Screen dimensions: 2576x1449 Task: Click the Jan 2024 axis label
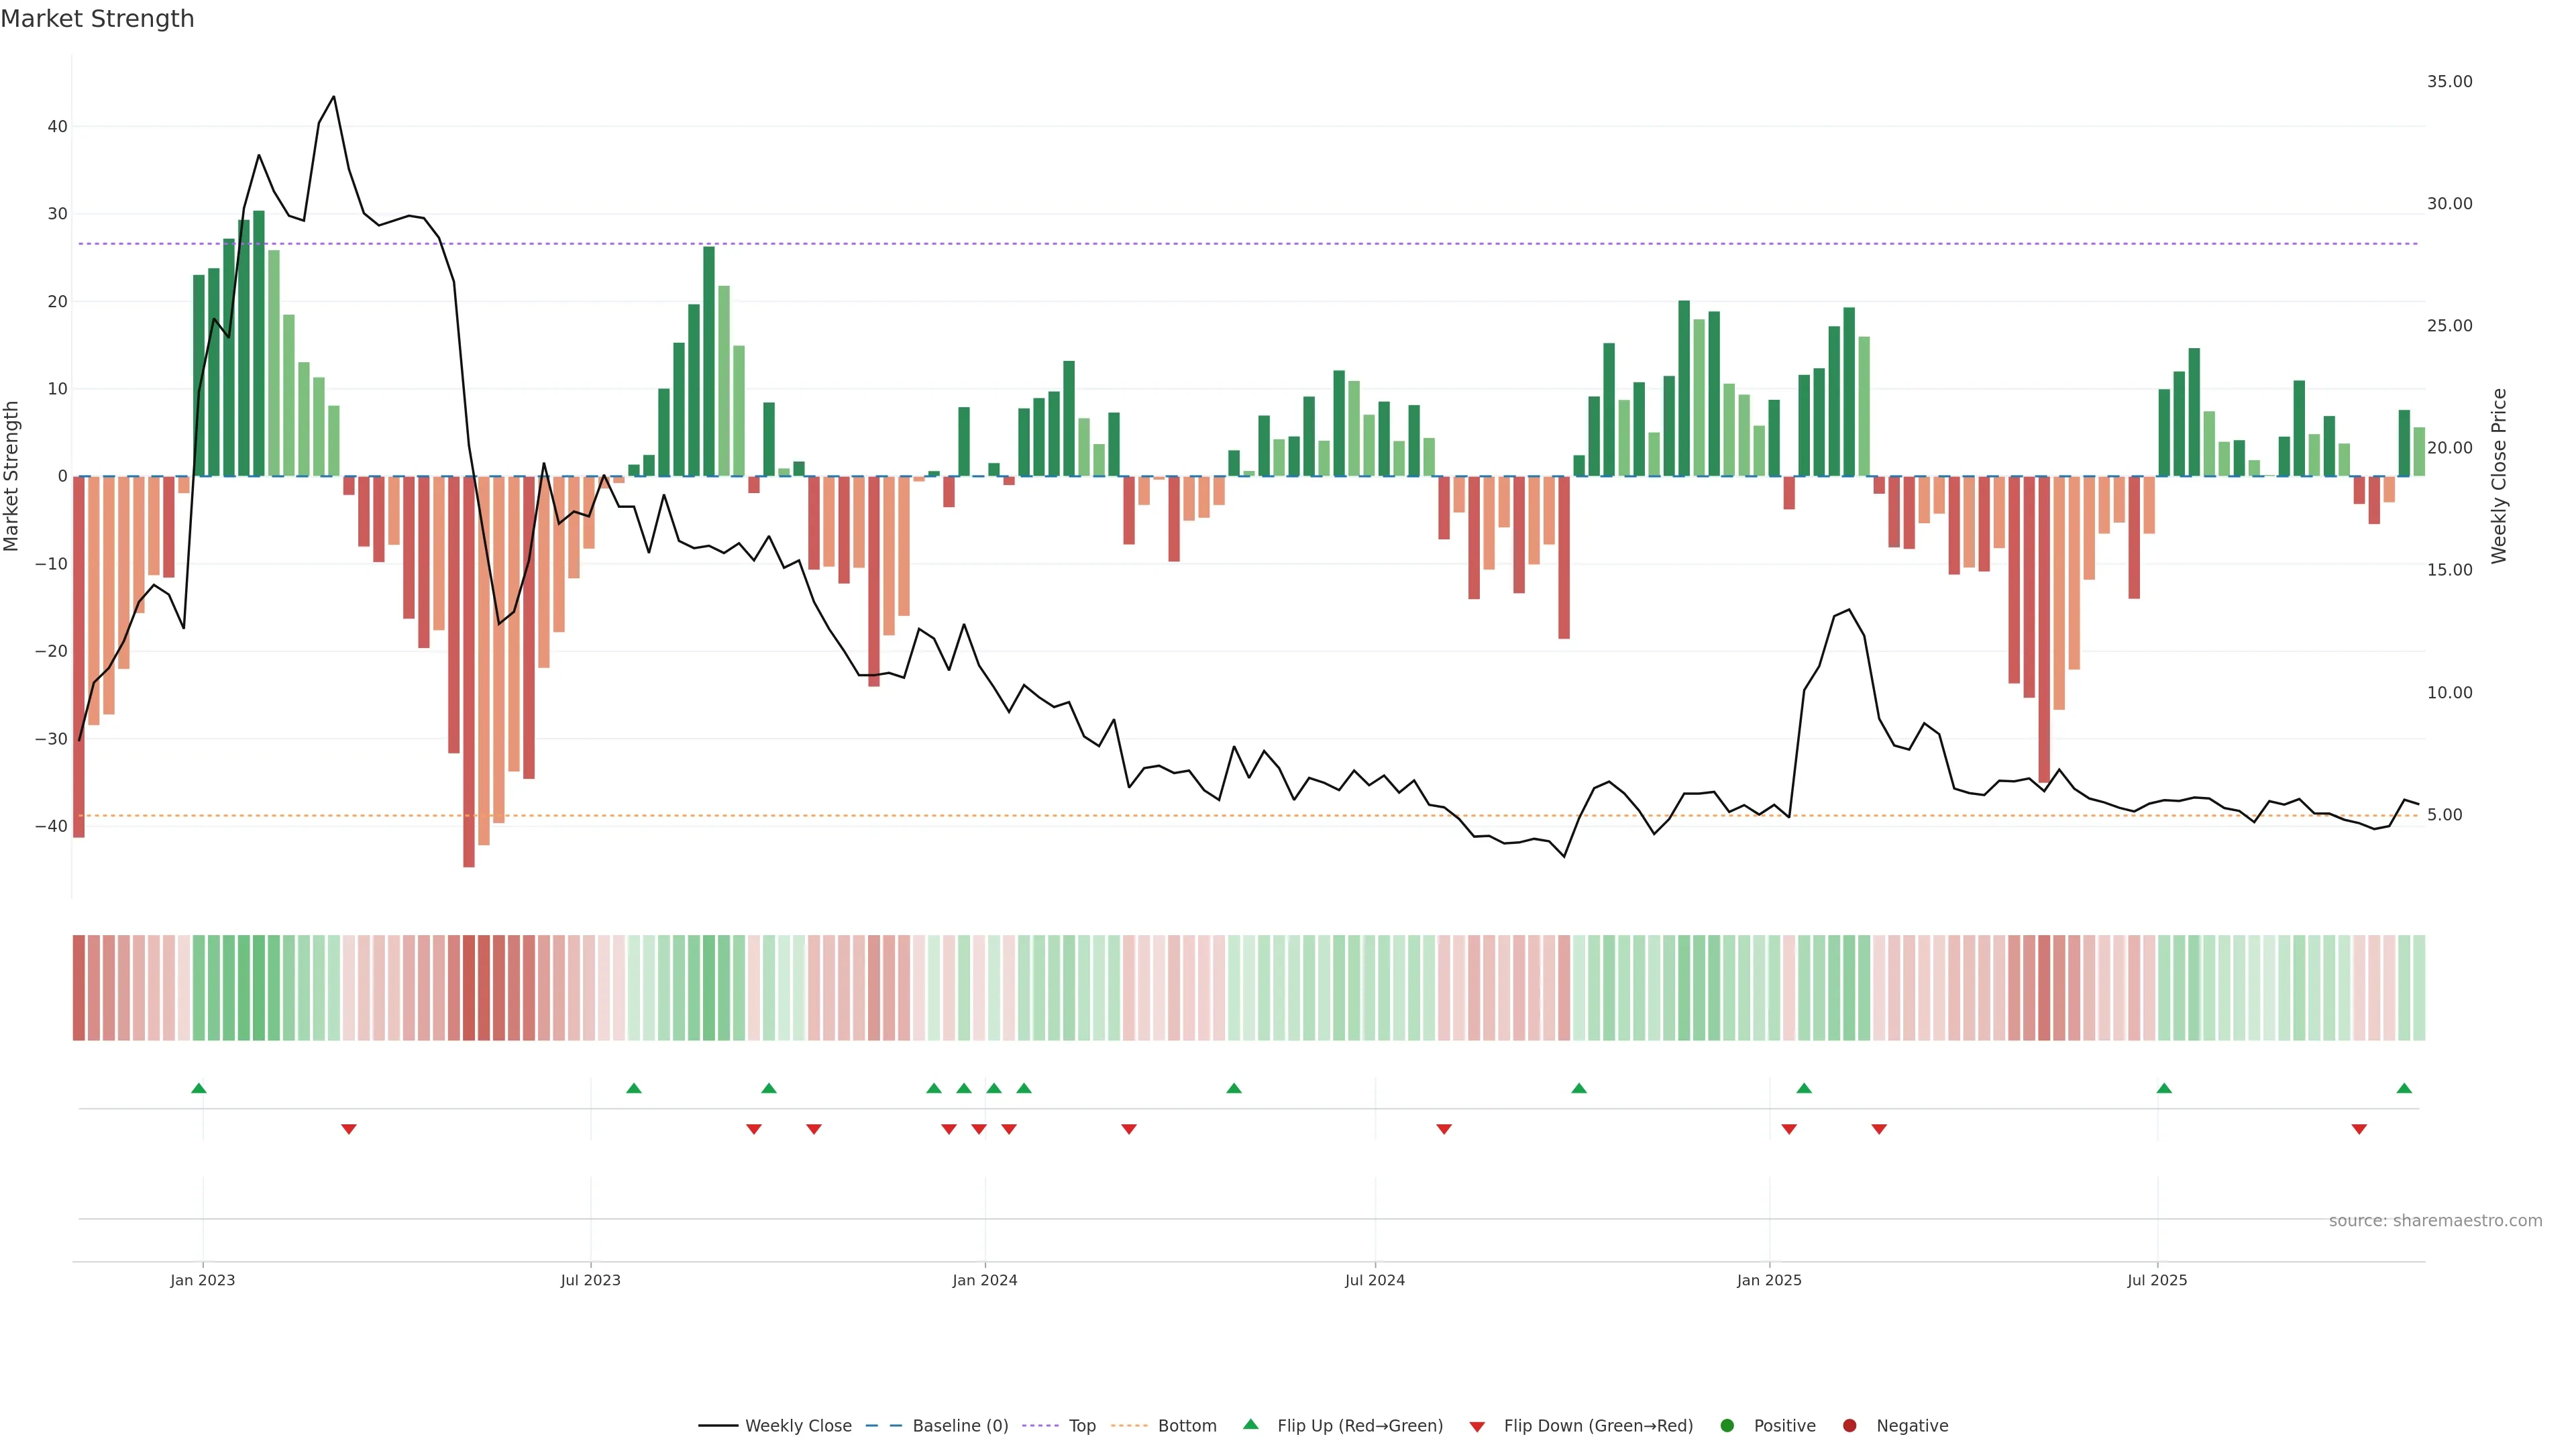(984, 1280)
